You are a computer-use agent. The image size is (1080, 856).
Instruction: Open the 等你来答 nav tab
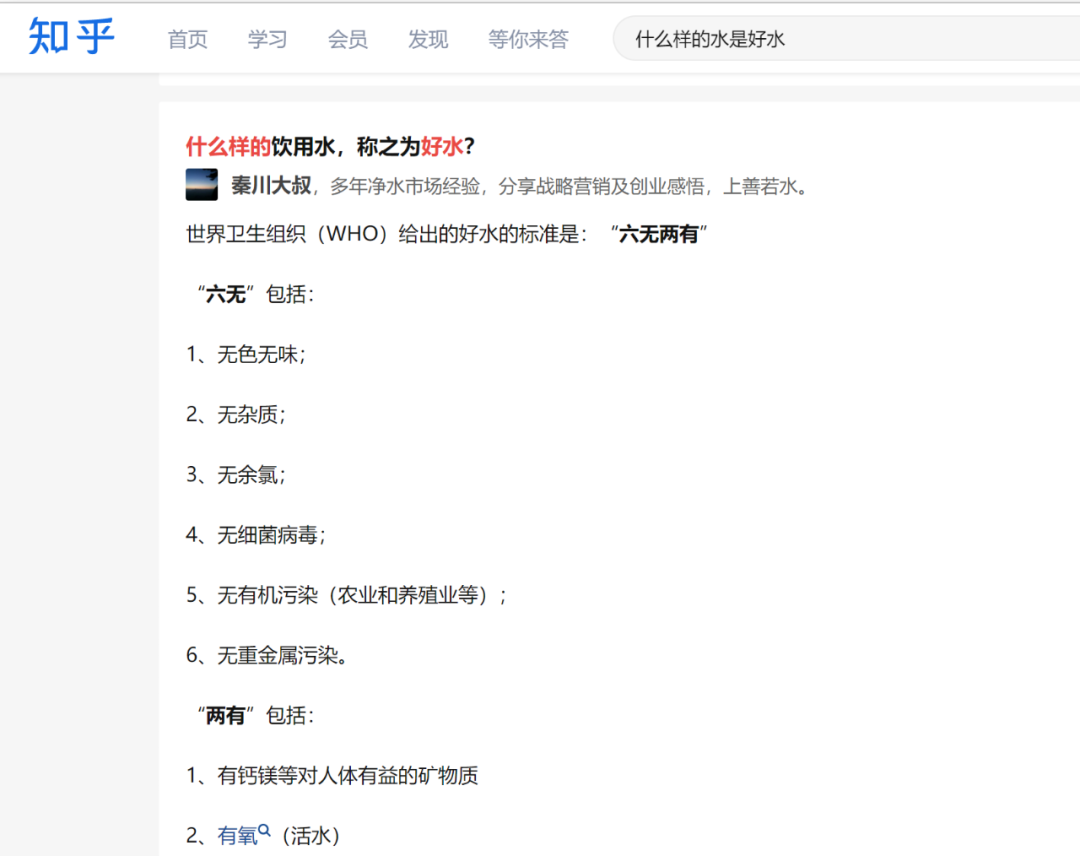528,39
